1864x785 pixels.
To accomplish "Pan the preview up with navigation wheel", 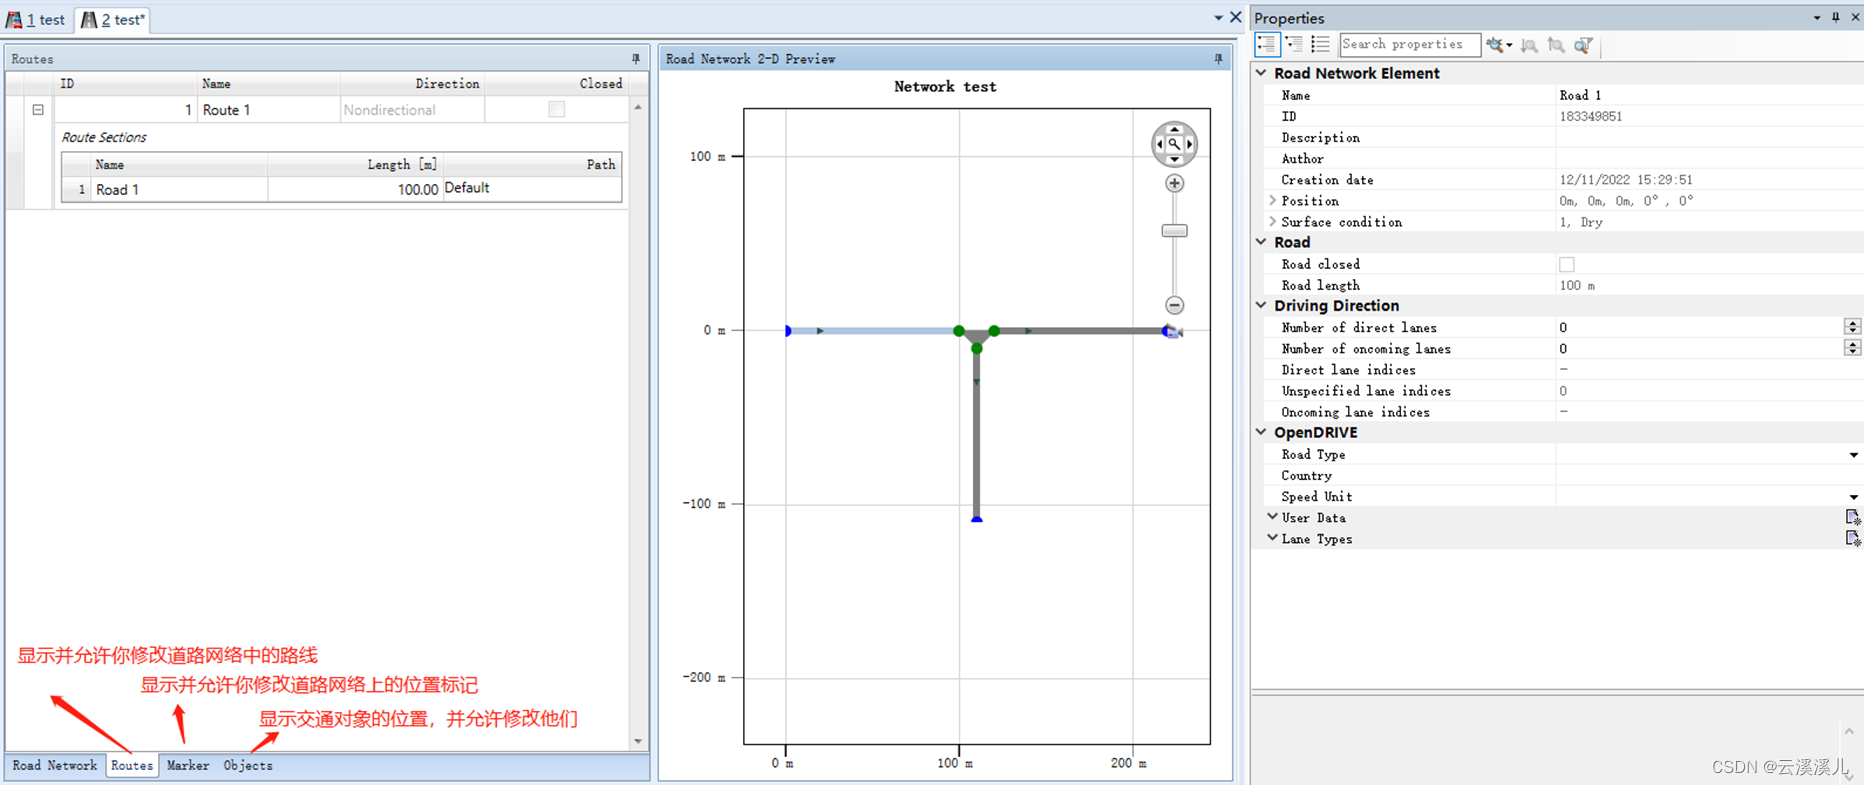I will click(x=1174, y=128).
